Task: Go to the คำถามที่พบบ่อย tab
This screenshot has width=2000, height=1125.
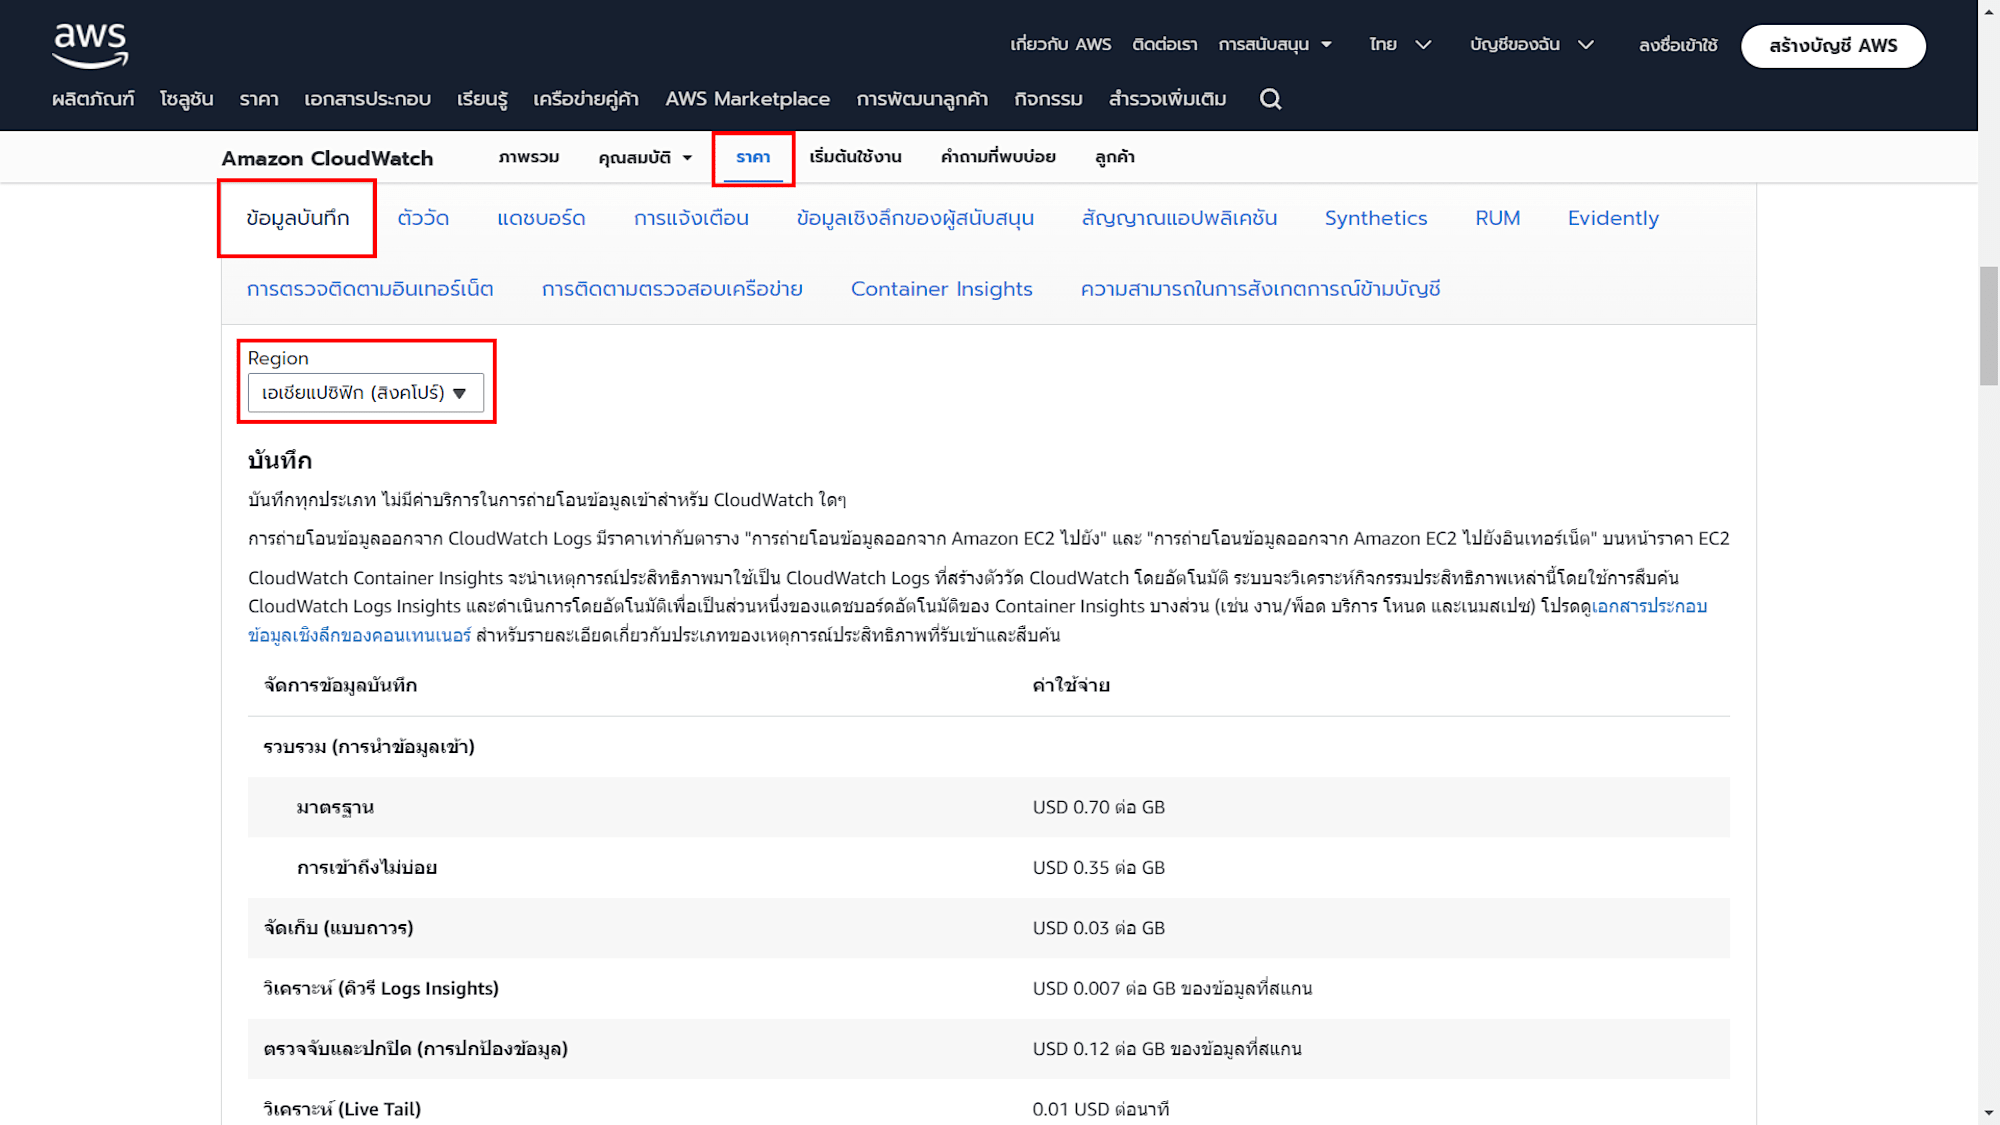Action: point(998,157)
